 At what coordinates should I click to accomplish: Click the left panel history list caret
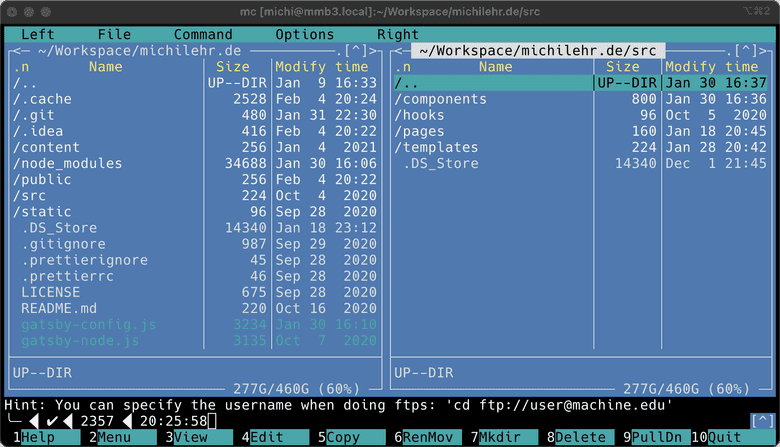354,50
